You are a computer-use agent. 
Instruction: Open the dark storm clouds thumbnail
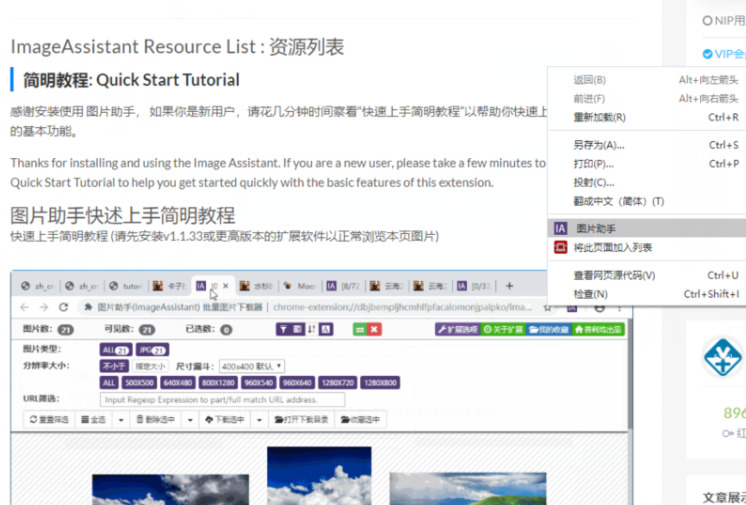click(x=170, y=490)
